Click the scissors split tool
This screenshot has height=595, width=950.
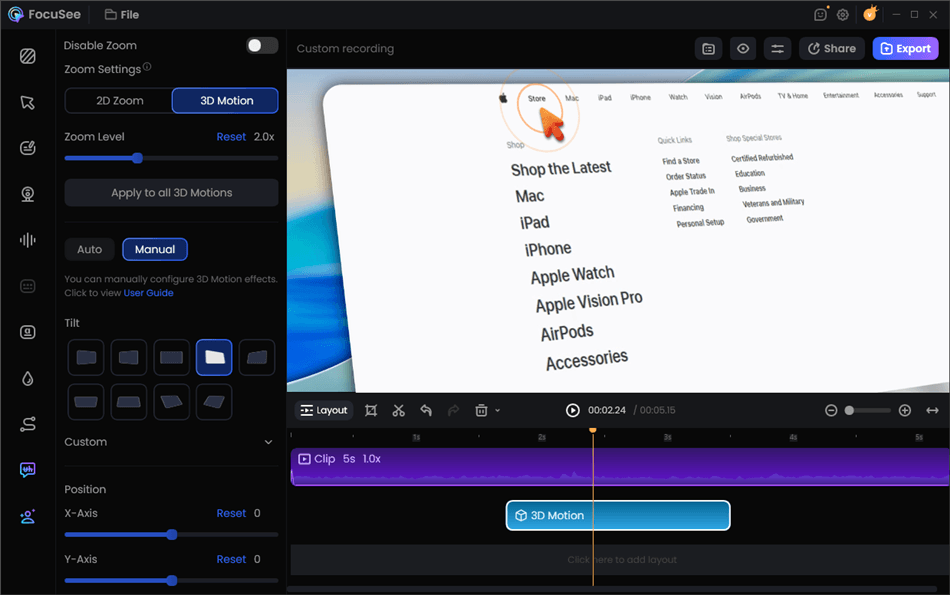pyautogui.click(x=398, y=410)
